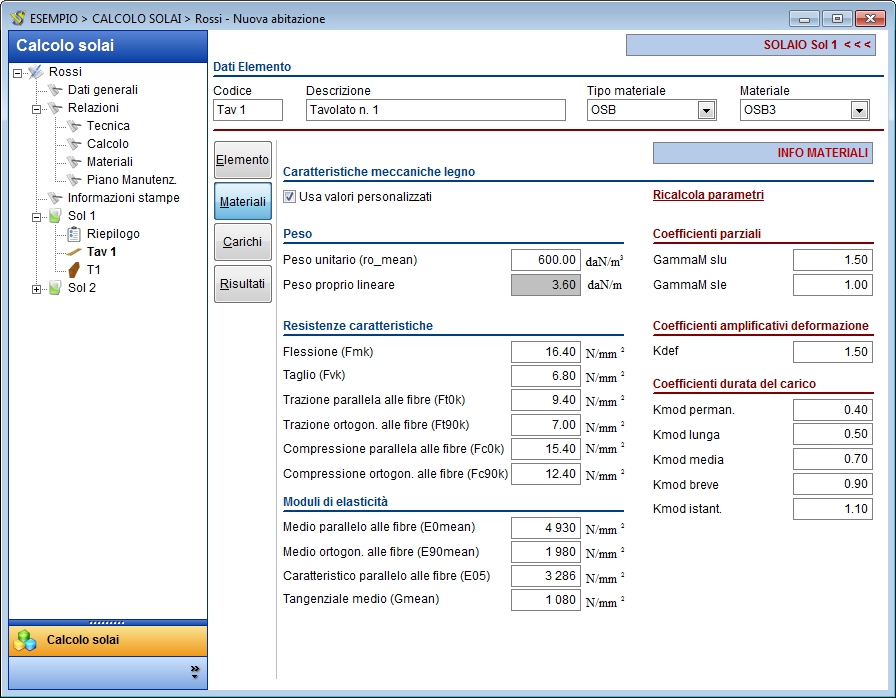
Task: Expand the Sol 2 tree node
Action: pos(37,289)
